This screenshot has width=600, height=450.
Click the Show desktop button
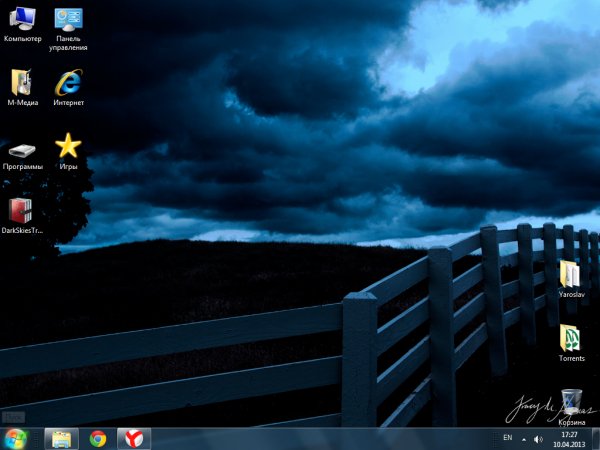[596, 439]
